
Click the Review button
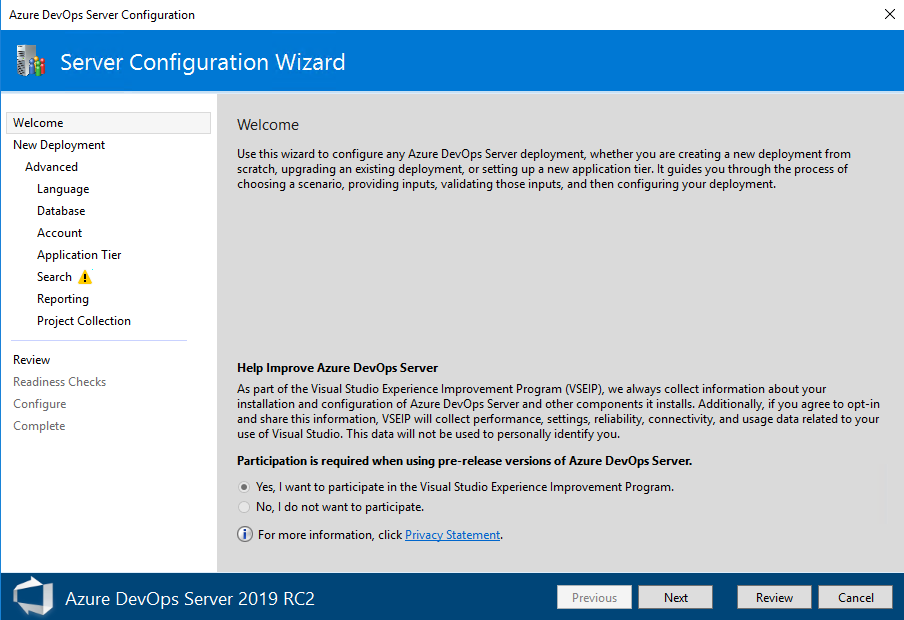pos(774,597)
